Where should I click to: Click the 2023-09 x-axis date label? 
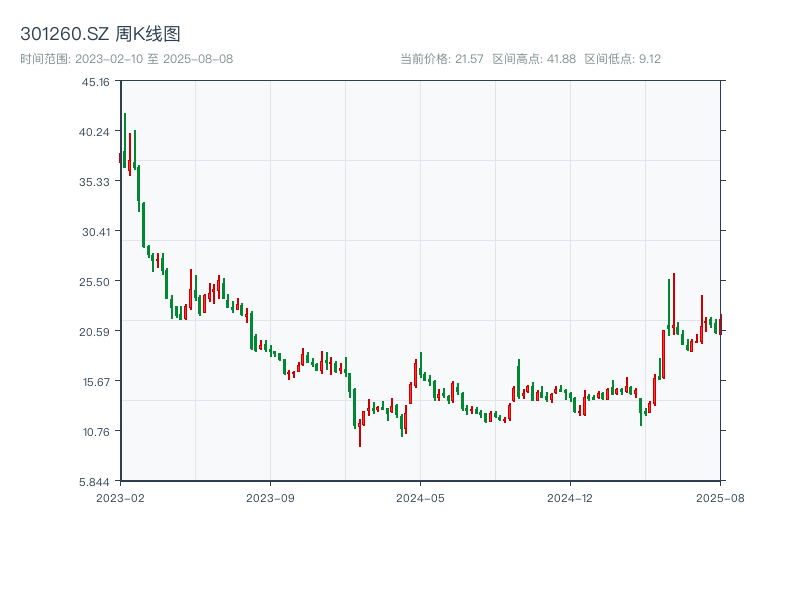tap(270, 496)
